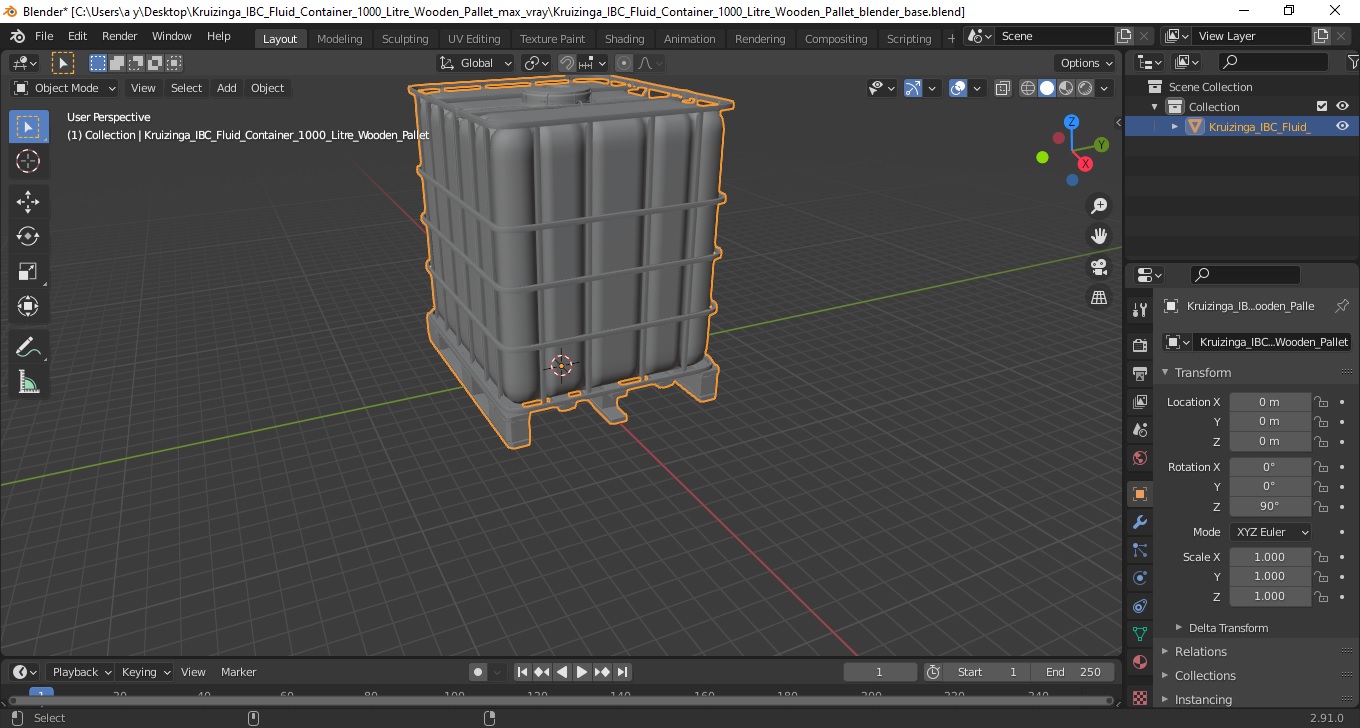
Task: Select the Transform tool
Action: click(x=28, y=306)
